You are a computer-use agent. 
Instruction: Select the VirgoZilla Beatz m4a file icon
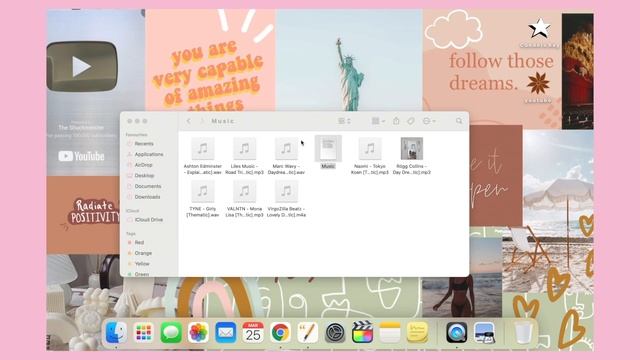(x=286, y=191)
